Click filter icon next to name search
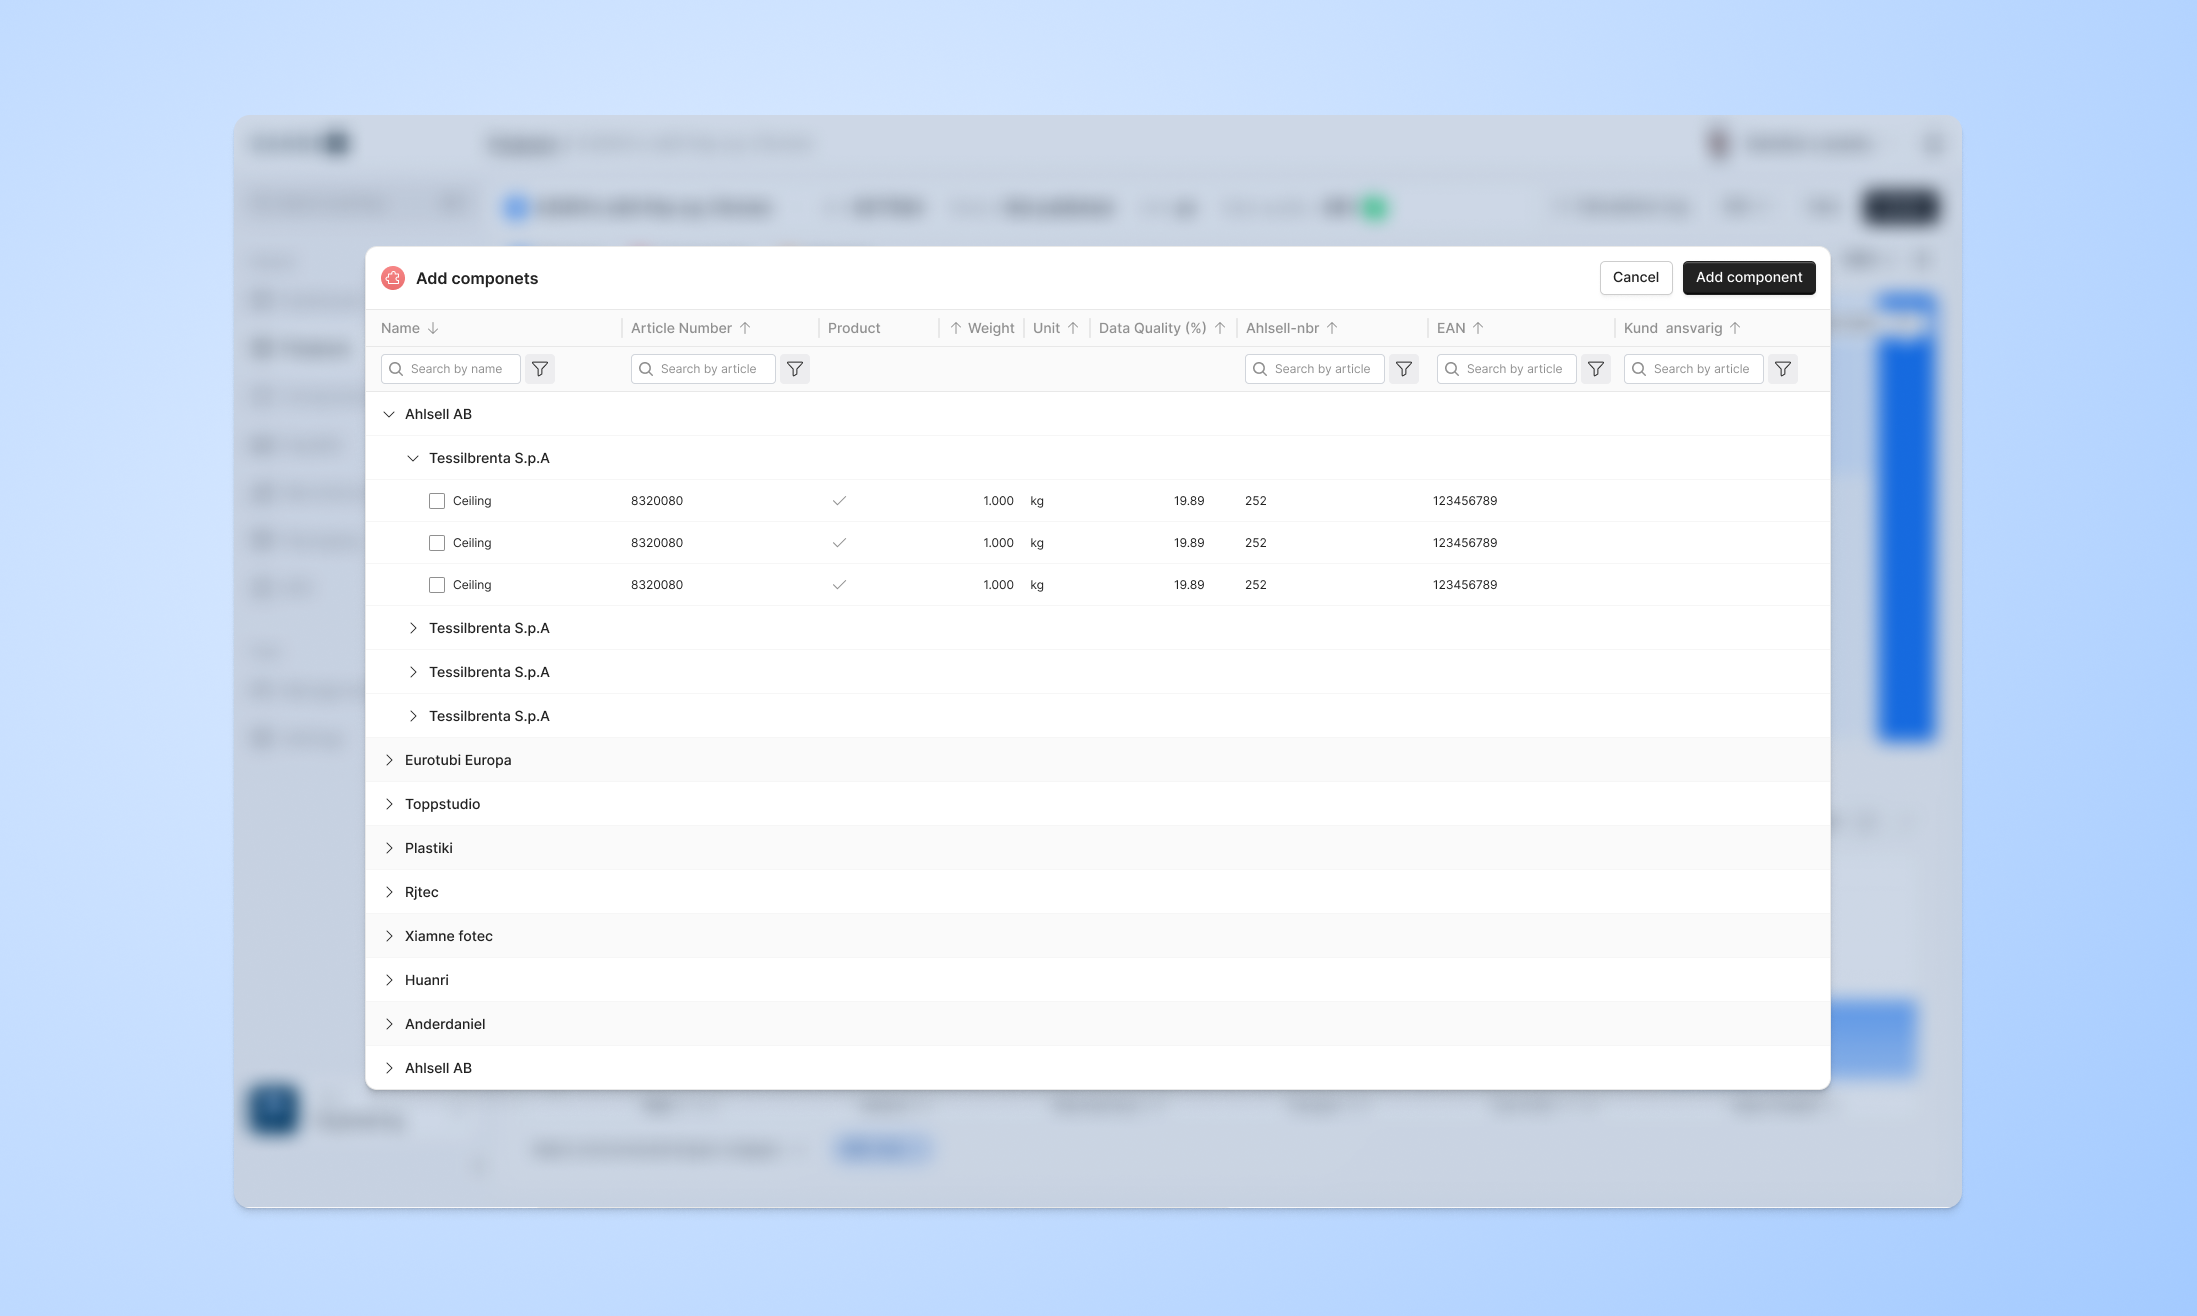This screenshot has height=1316, width=2197. pos(540,369)
